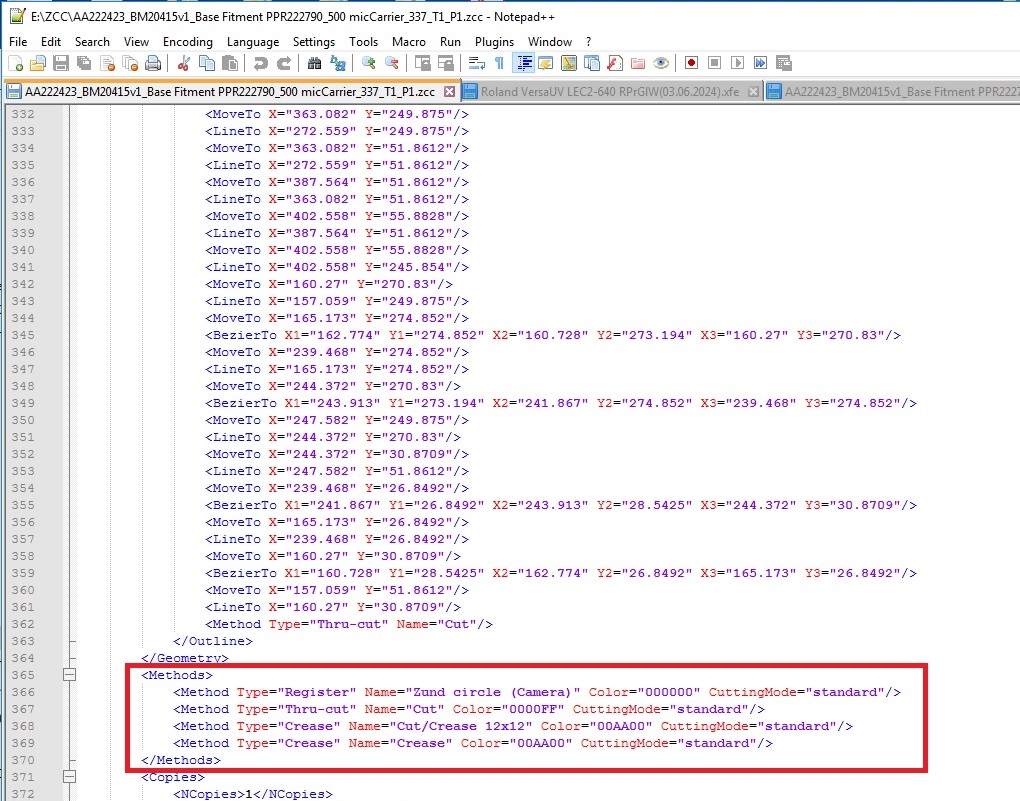The width and height of the screenshot is (1020, 801).
Task: Collapse the Methods code fold
Action: [x=69, y=674]
